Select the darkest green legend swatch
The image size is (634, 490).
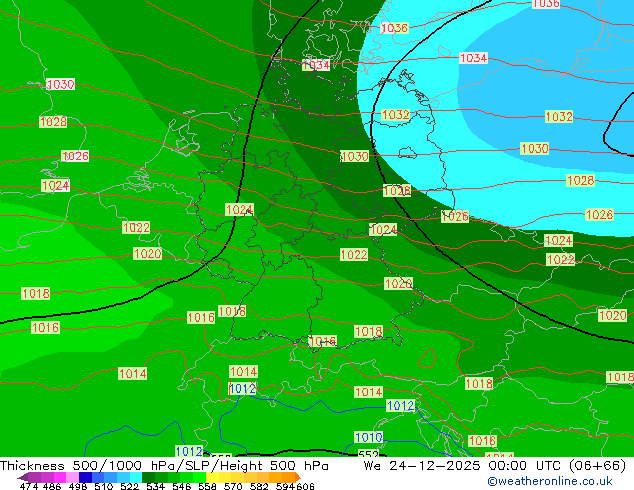click(x=148, y=477)
